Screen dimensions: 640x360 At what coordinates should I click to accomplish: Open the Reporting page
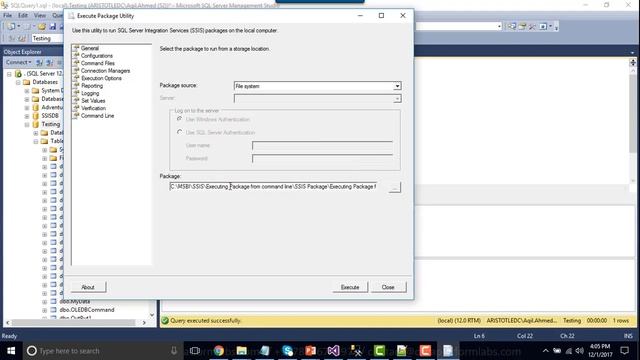[x=92, y=86]
